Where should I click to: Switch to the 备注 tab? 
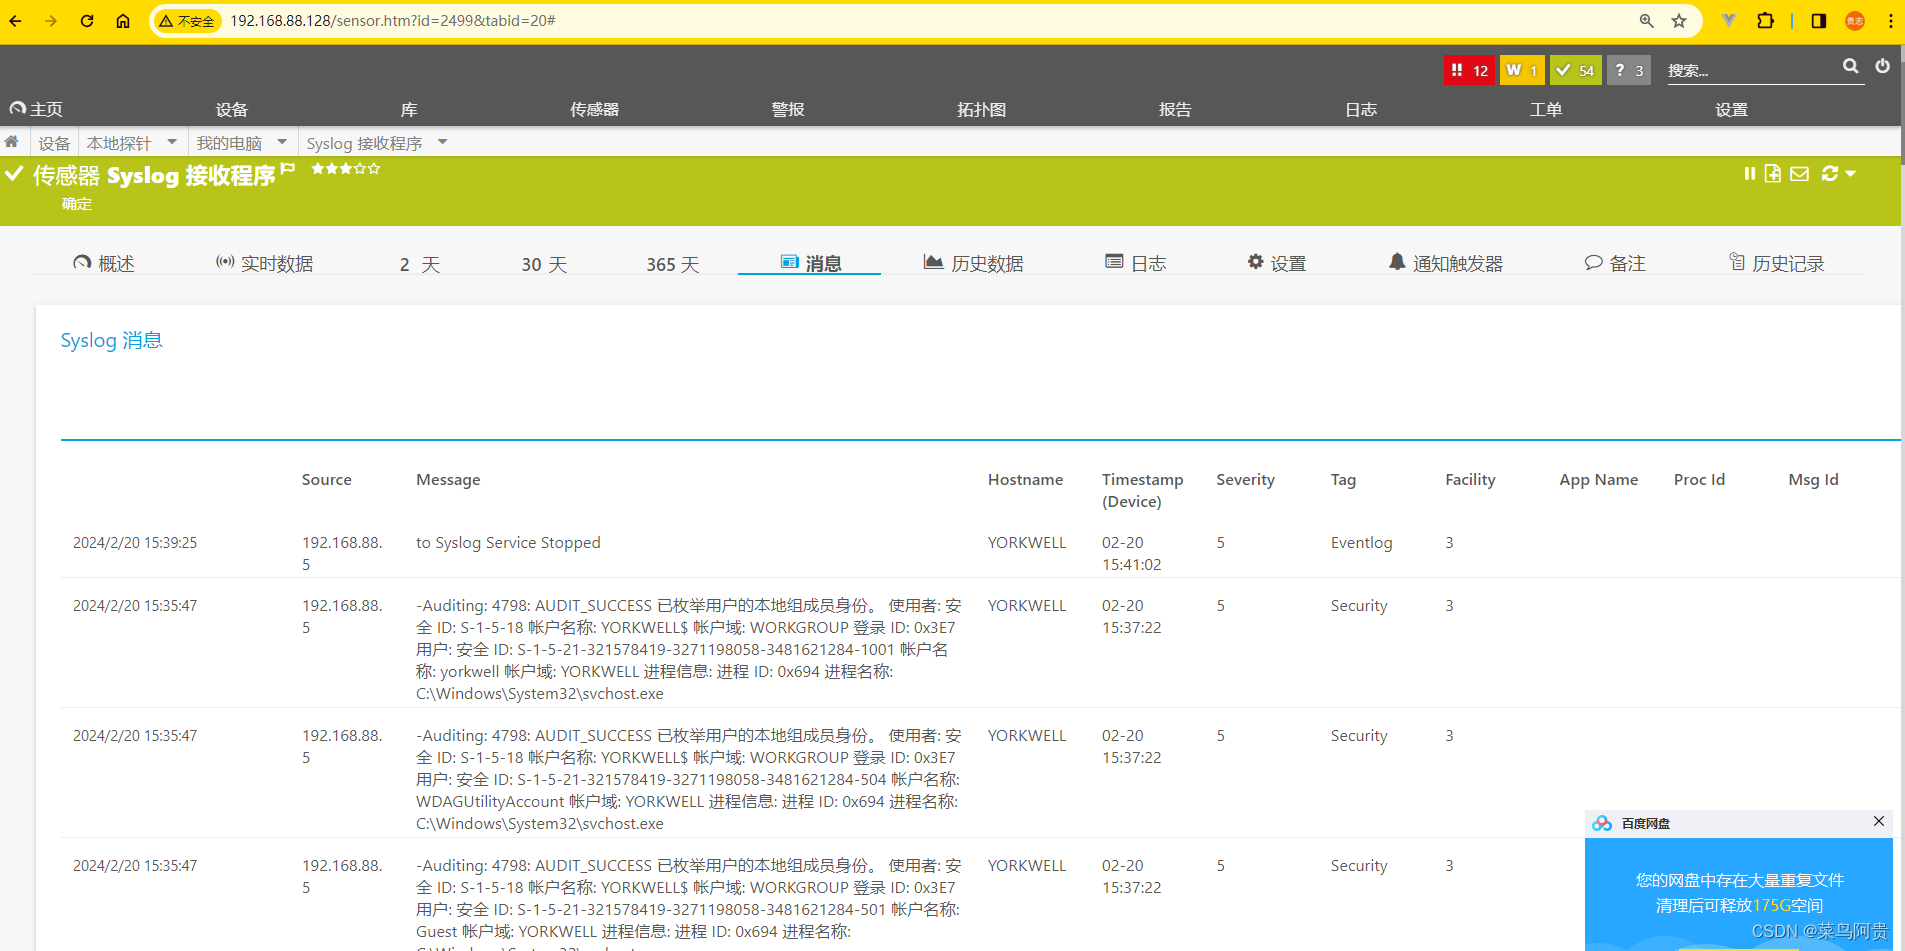click(x=1615, y=263)
